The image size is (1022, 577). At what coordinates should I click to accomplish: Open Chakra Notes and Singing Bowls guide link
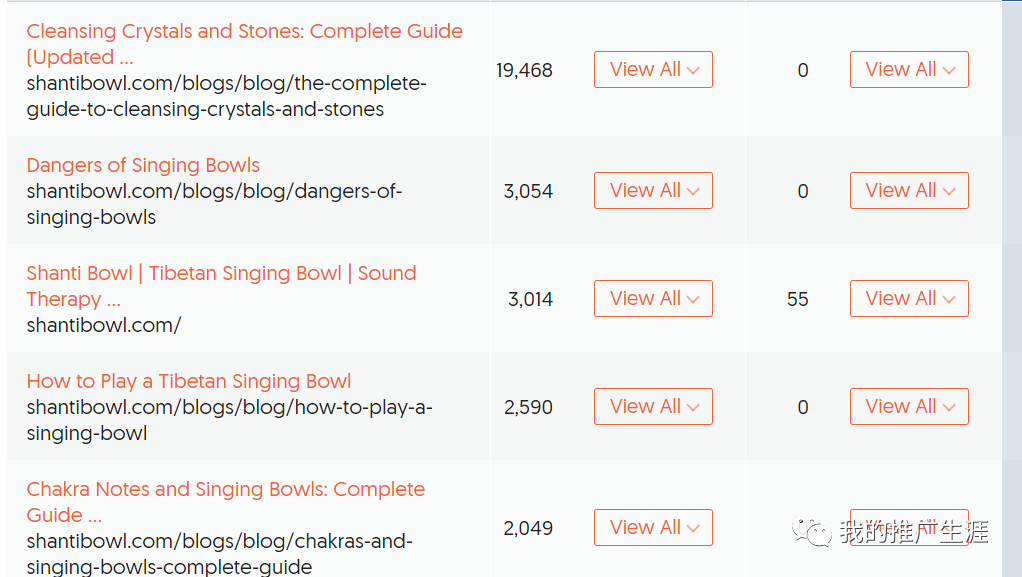(x=225, y=490)
